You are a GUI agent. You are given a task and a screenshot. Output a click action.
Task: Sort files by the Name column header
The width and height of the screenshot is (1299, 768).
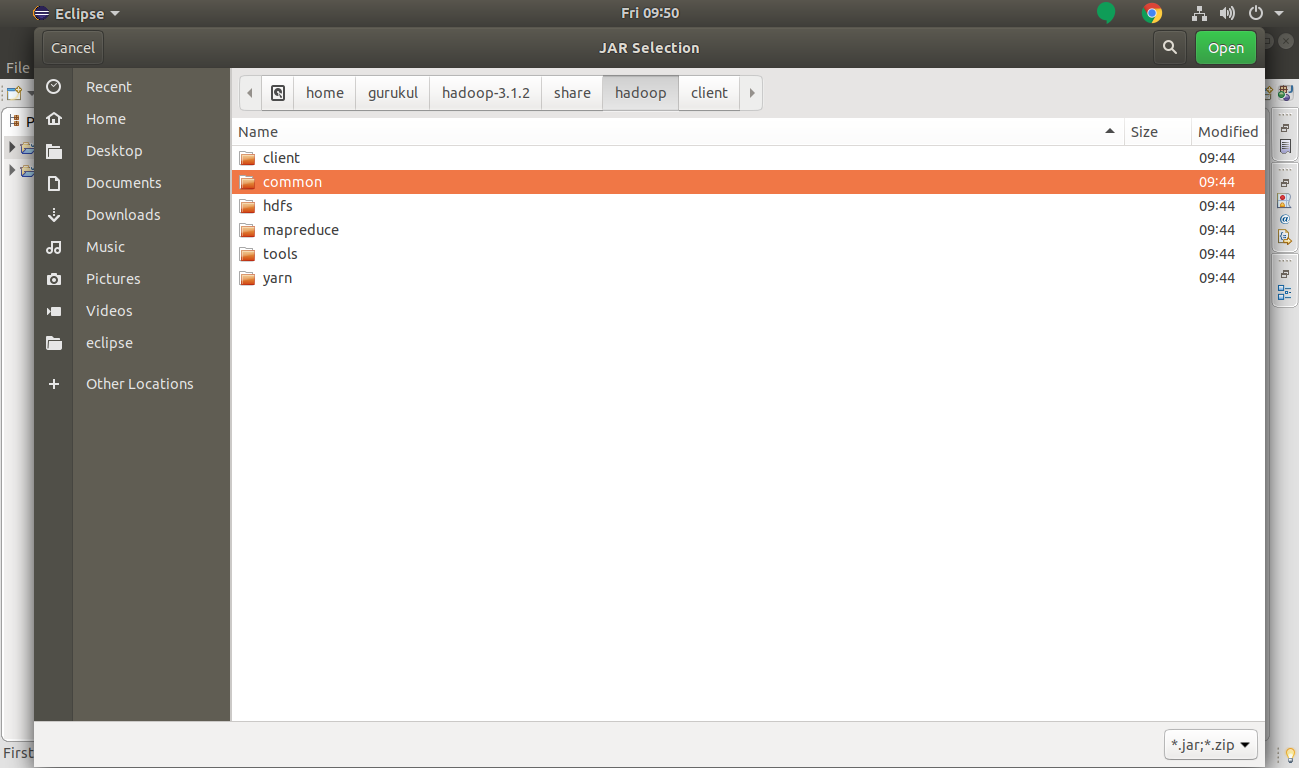678,131
